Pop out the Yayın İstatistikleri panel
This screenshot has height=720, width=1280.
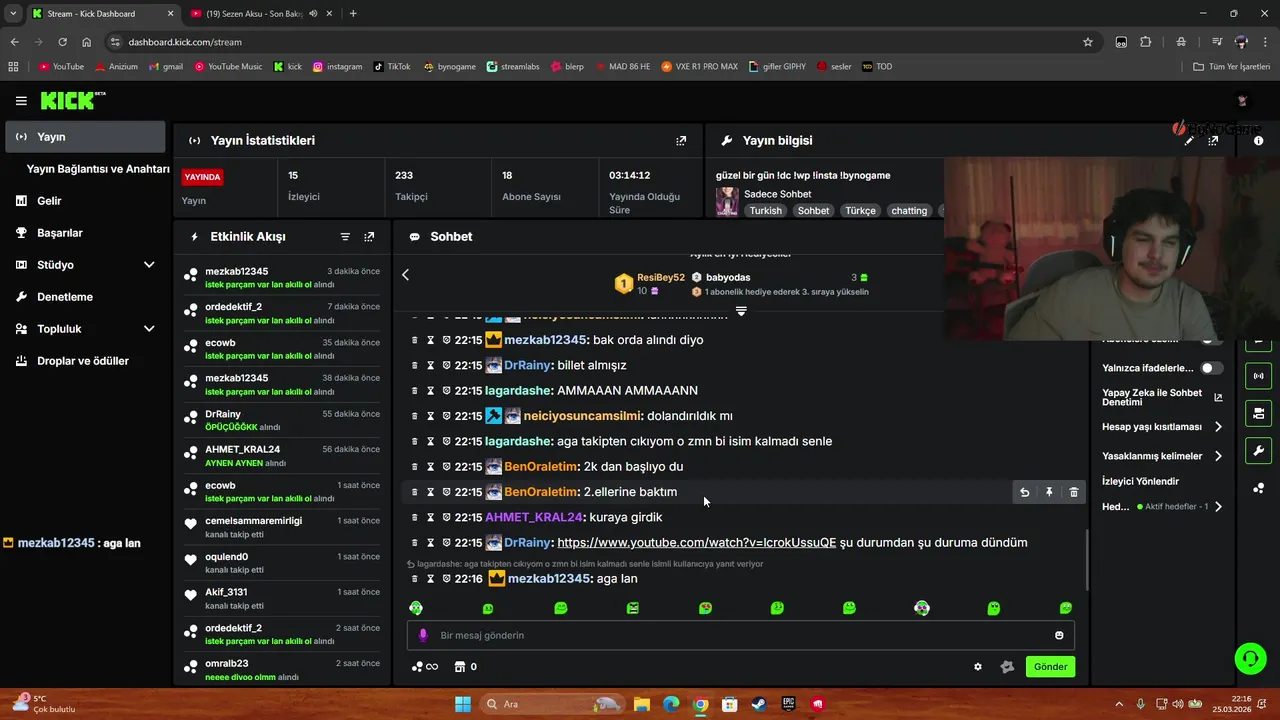[681, 141]
